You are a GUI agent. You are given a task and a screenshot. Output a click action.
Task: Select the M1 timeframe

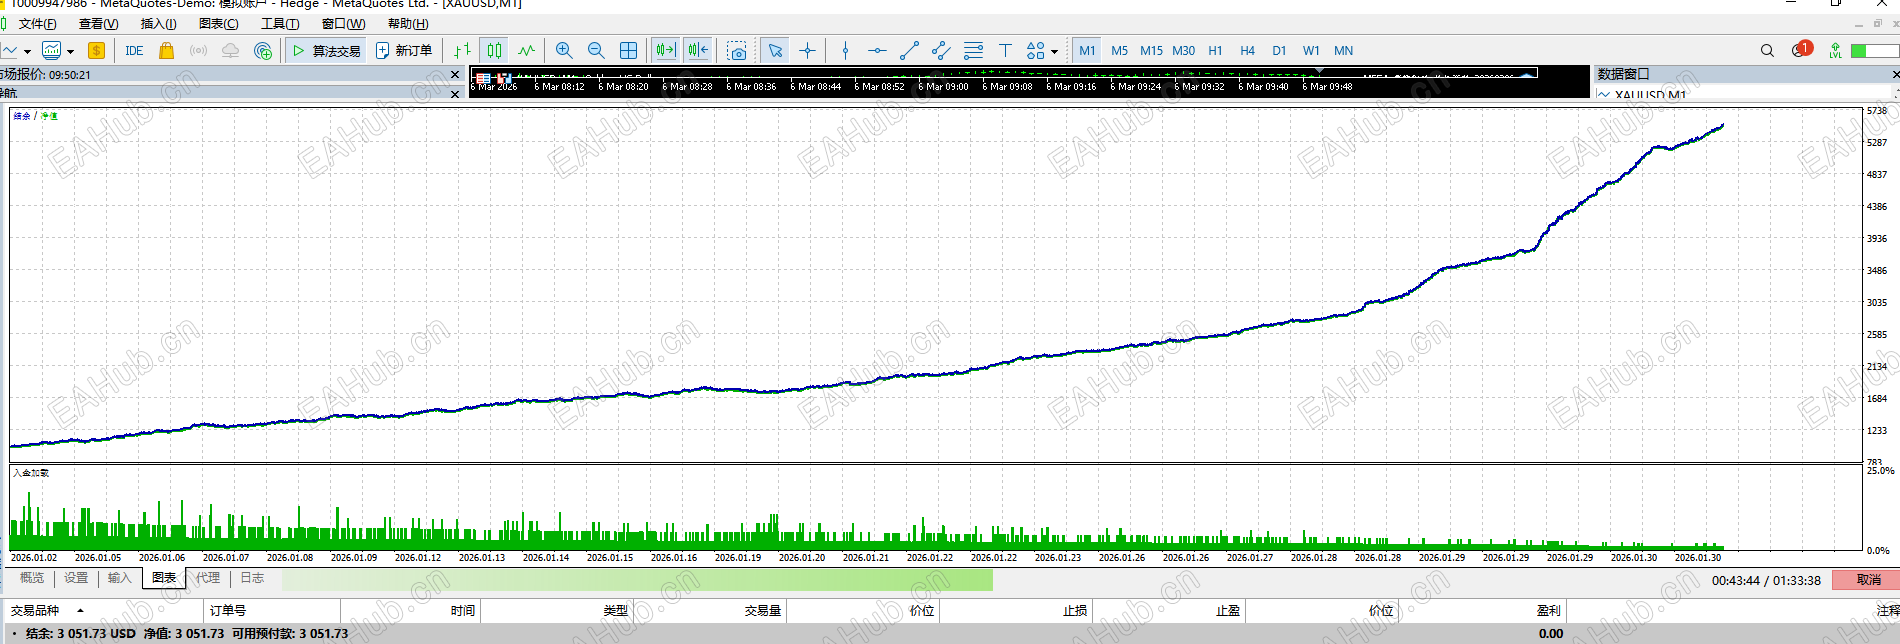(1087, 50)
